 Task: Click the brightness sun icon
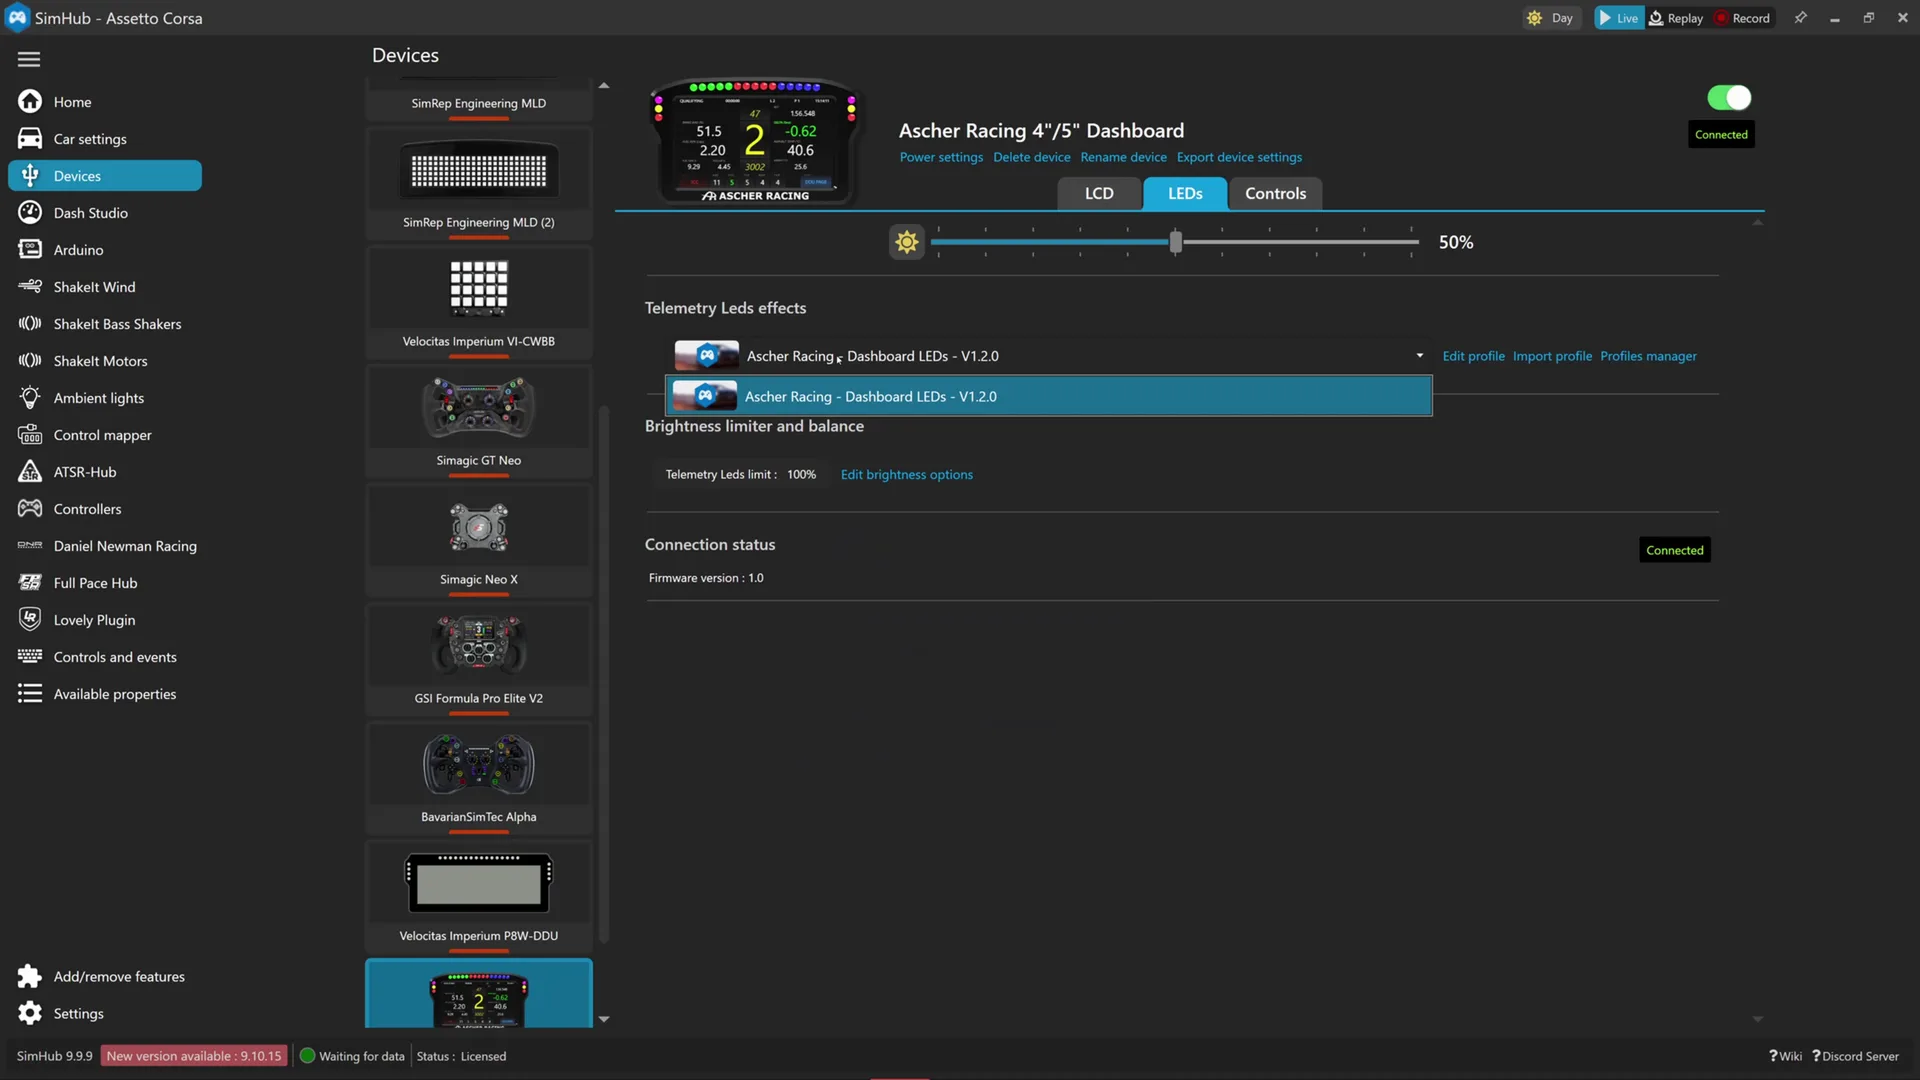[907, 242]
